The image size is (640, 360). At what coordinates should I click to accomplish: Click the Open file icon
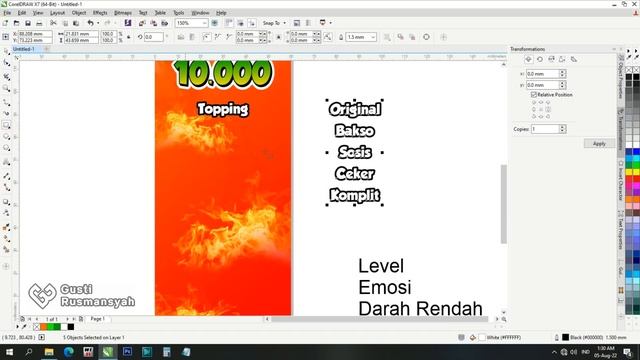click(16, 23)
